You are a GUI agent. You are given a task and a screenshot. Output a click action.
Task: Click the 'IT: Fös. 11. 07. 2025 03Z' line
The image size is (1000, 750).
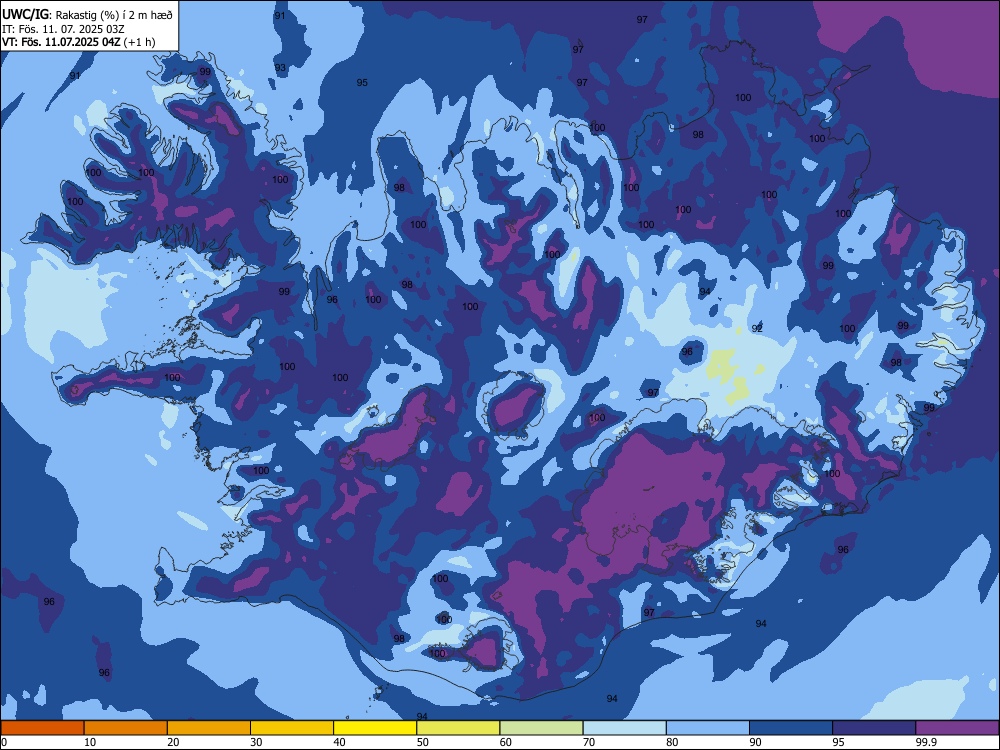63,29
